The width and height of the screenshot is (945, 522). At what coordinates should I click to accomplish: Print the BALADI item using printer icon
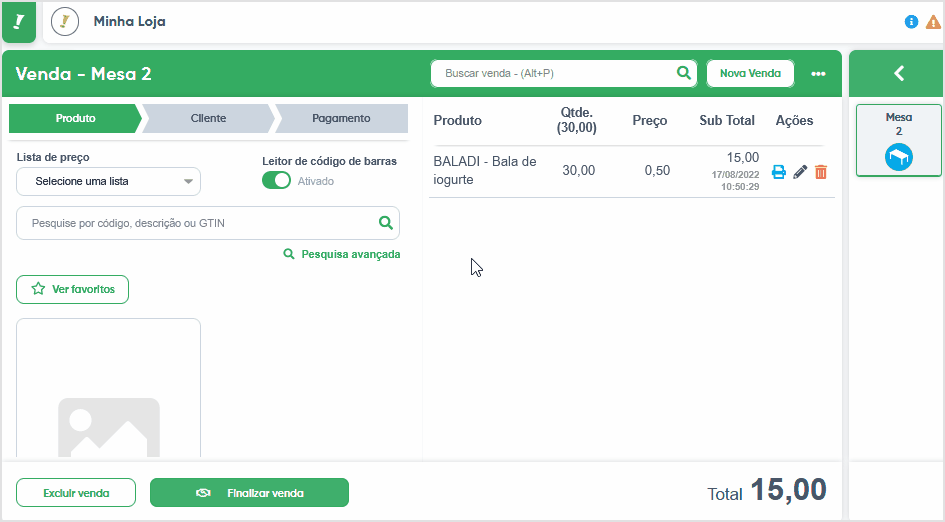[x=779, y=172]
